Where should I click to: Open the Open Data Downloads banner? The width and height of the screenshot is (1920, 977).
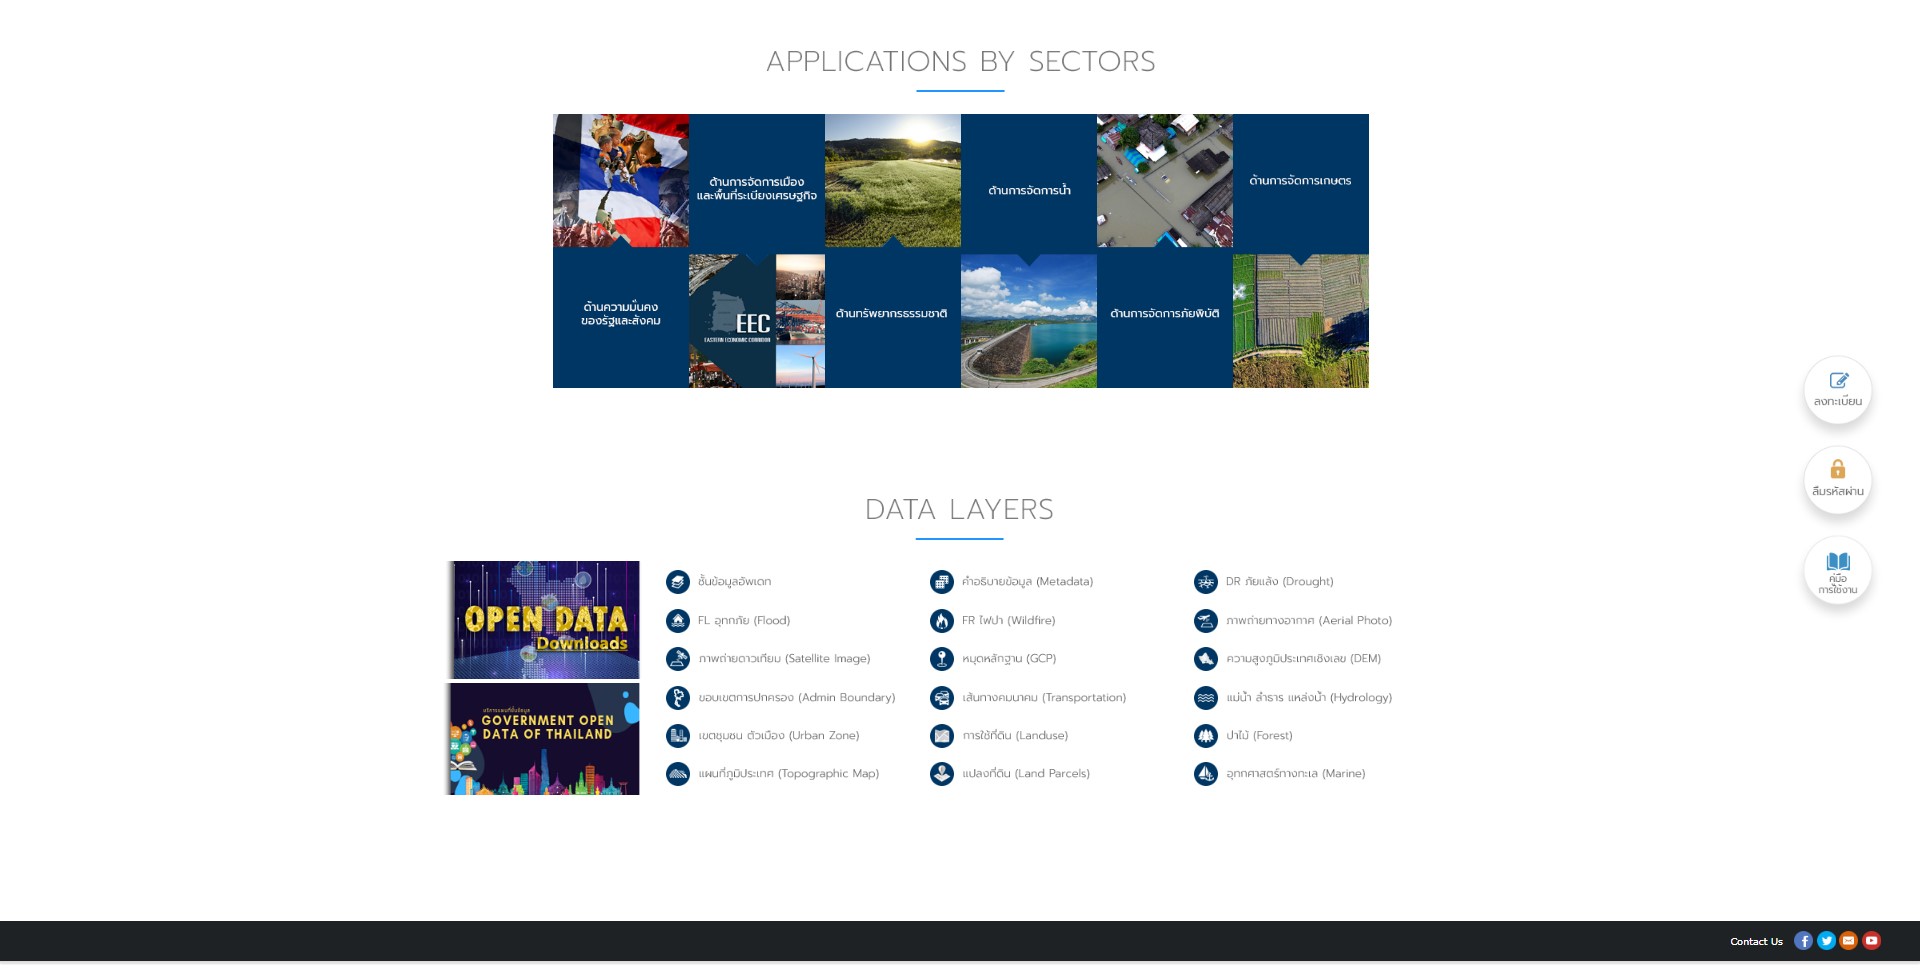543,620
